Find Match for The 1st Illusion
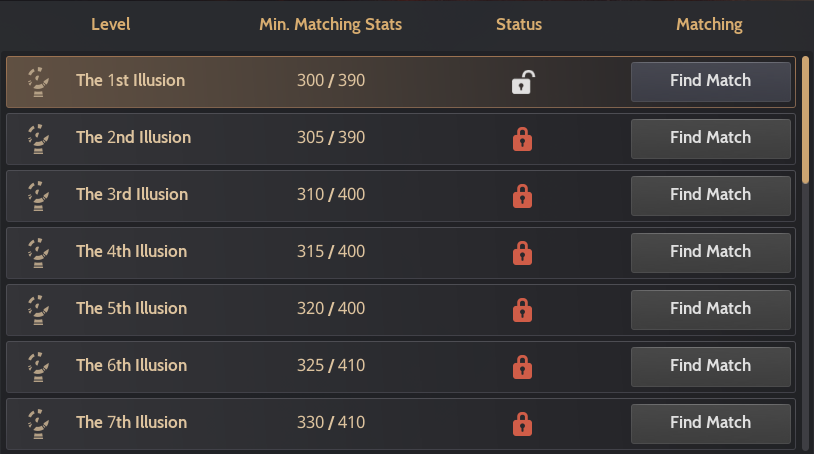Image resolution: width=814 pixels, height=454 pixels. (x=710, y=81)
